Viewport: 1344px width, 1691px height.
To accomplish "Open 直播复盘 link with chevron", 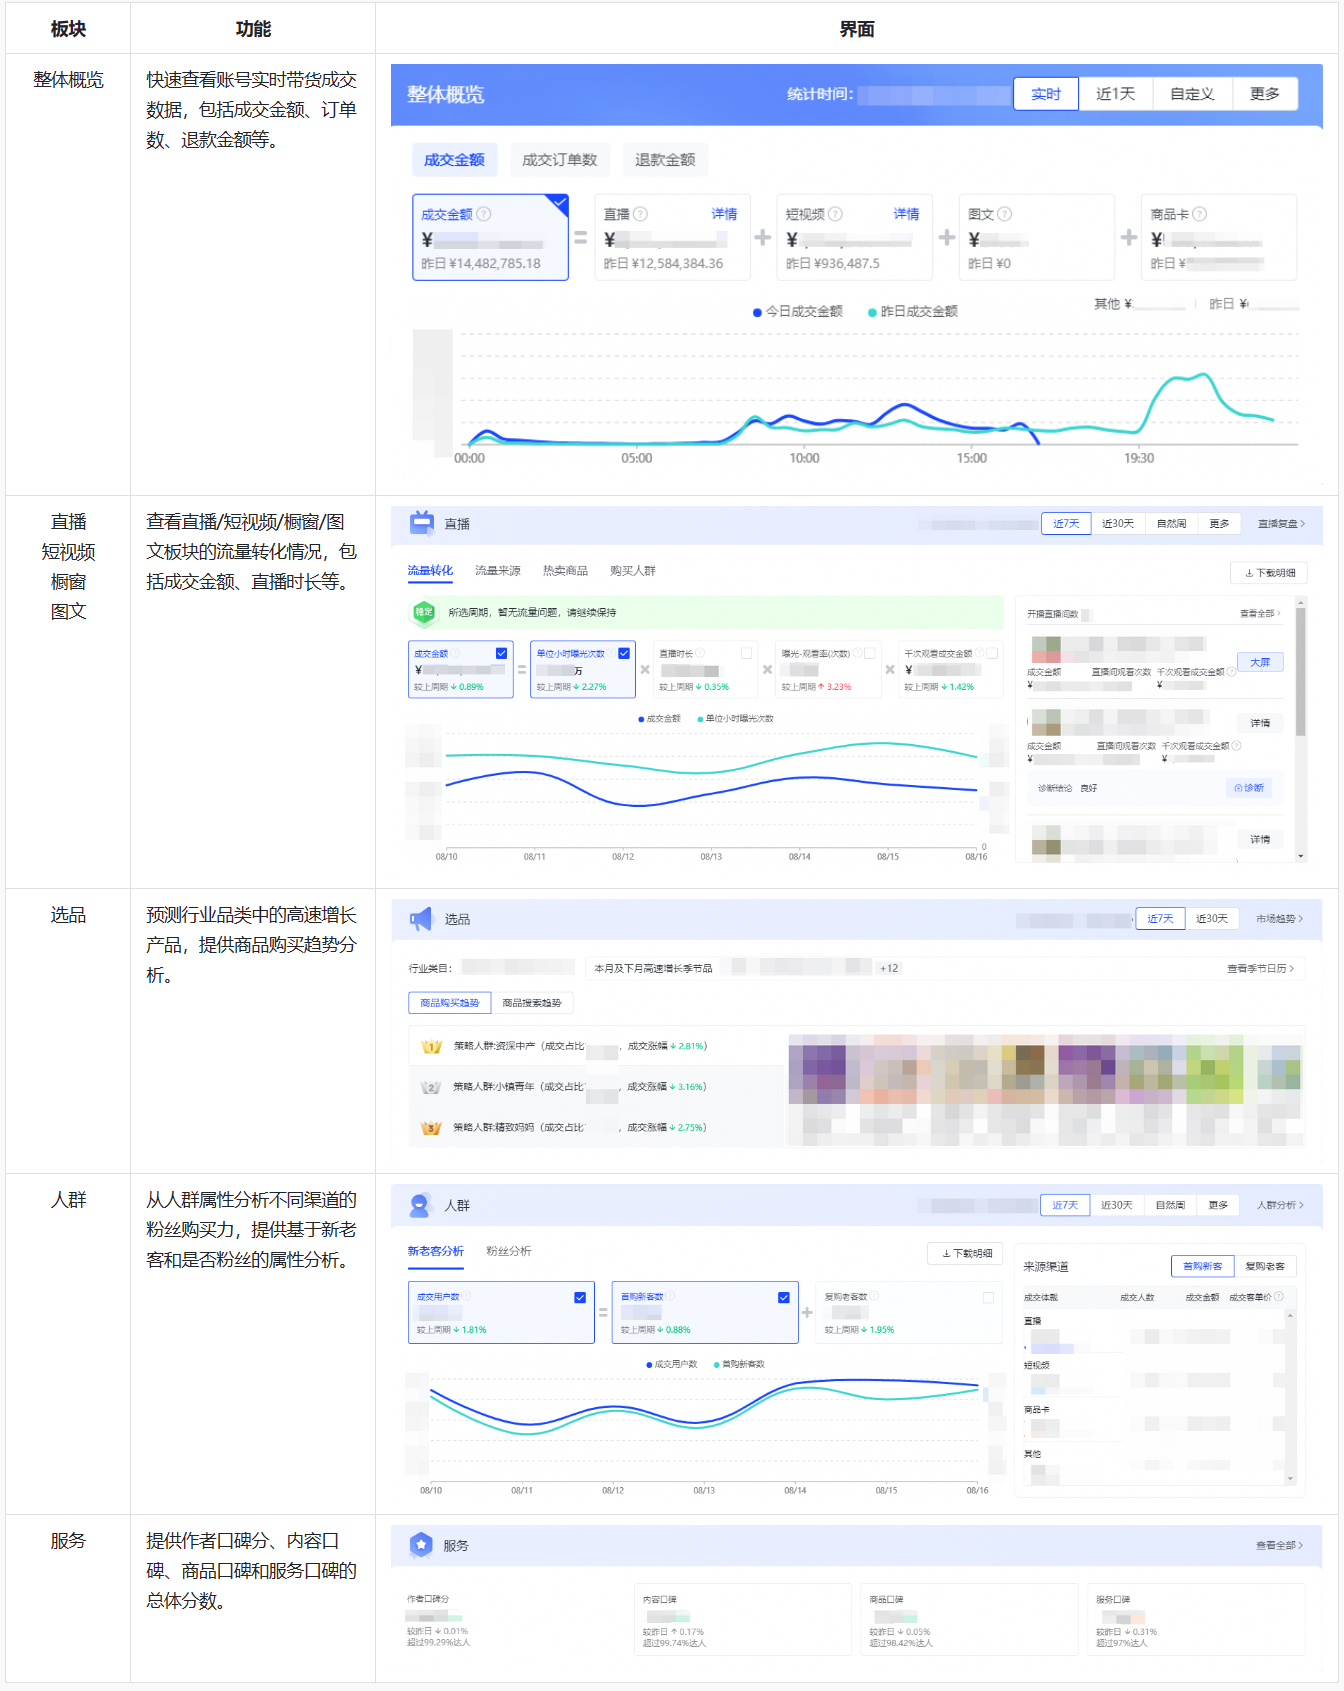I will coord(1281,523).
